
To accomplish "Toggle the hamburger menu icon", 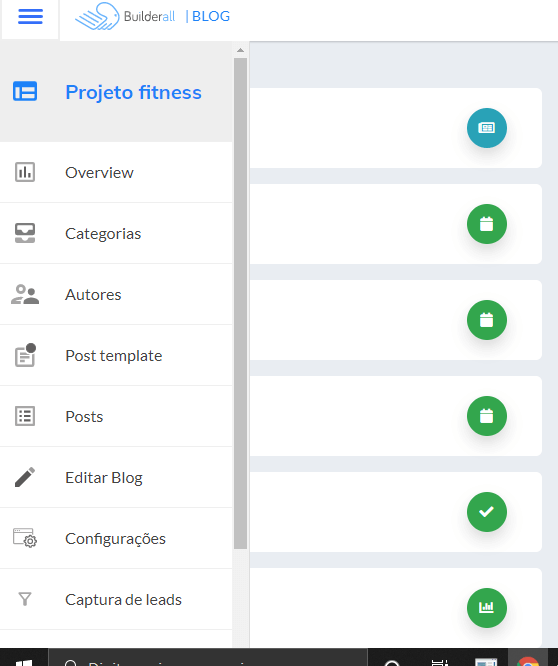I will (x=30, y=17).
